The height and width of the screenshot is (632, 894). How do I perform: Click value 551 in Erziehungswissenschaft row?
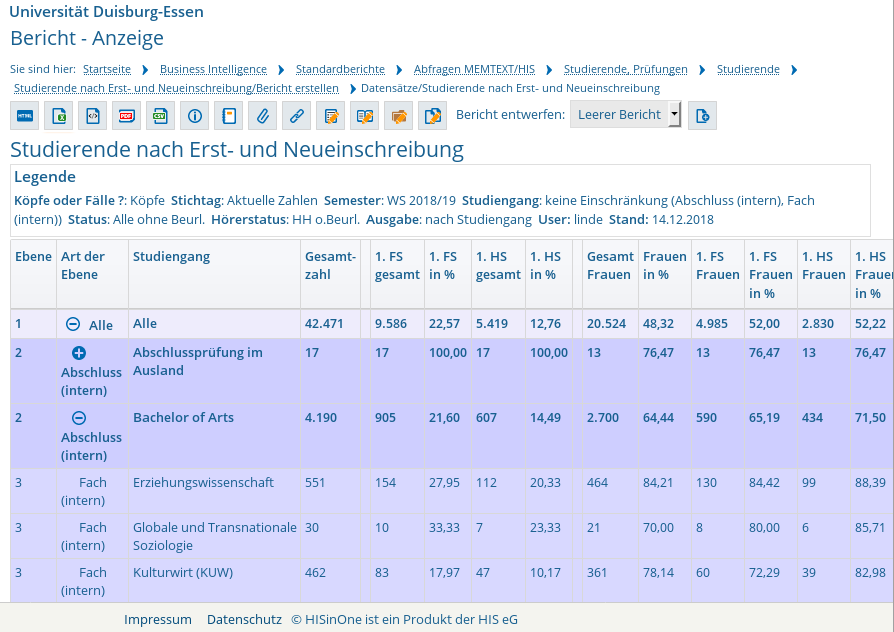click(x=315, y=483)
